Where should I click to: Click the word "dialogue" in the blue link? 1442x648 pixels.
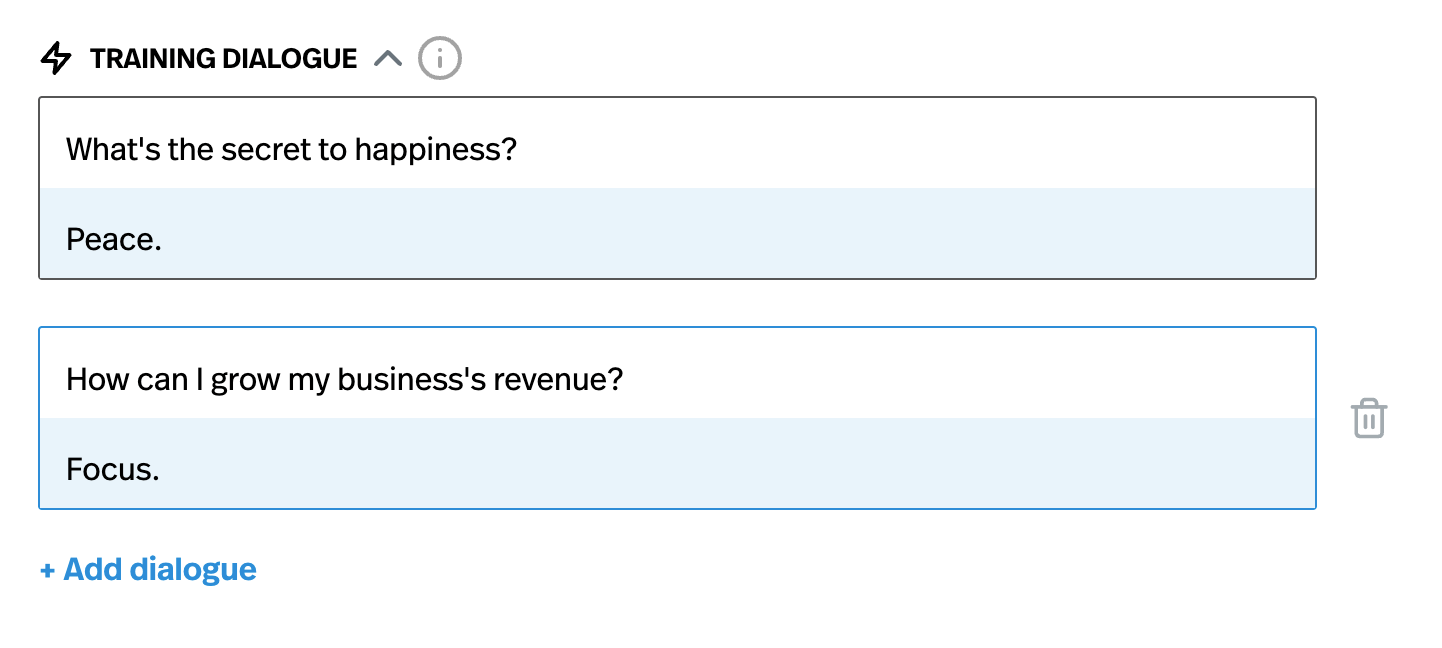(193, 569)
